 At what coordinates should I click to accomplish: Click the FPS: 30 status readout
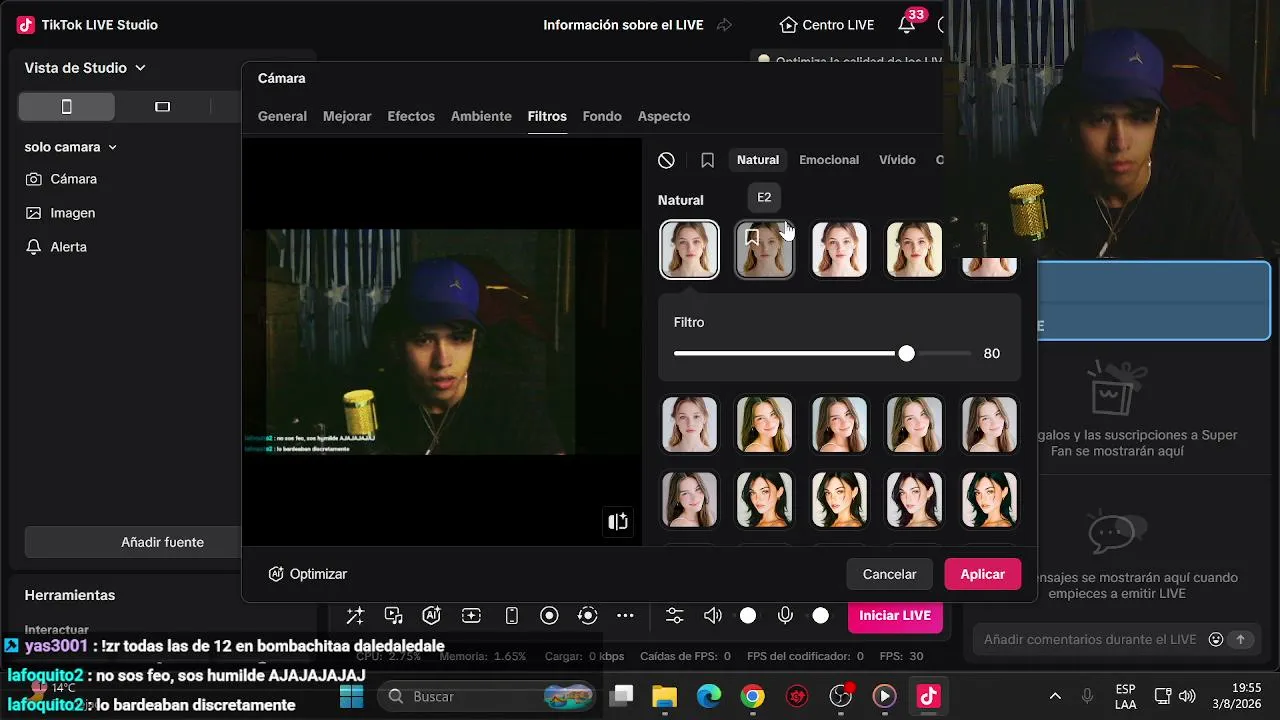tap(901, 656)
